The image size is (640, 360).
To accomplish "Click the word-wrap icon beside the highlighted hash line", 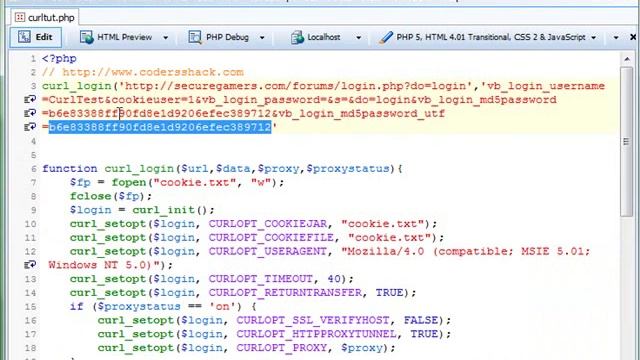I will (x=30, y=127).
